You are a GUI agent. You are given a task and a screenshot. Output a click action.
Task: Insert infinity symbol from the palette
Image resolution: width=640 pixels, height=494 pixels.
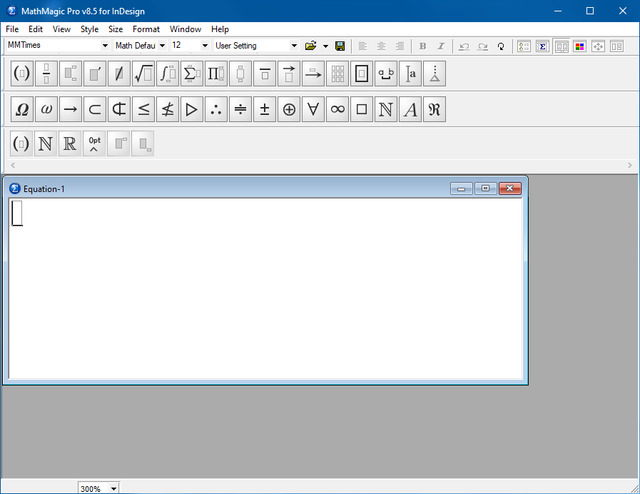pyautogui.click(x=338, y=109)
